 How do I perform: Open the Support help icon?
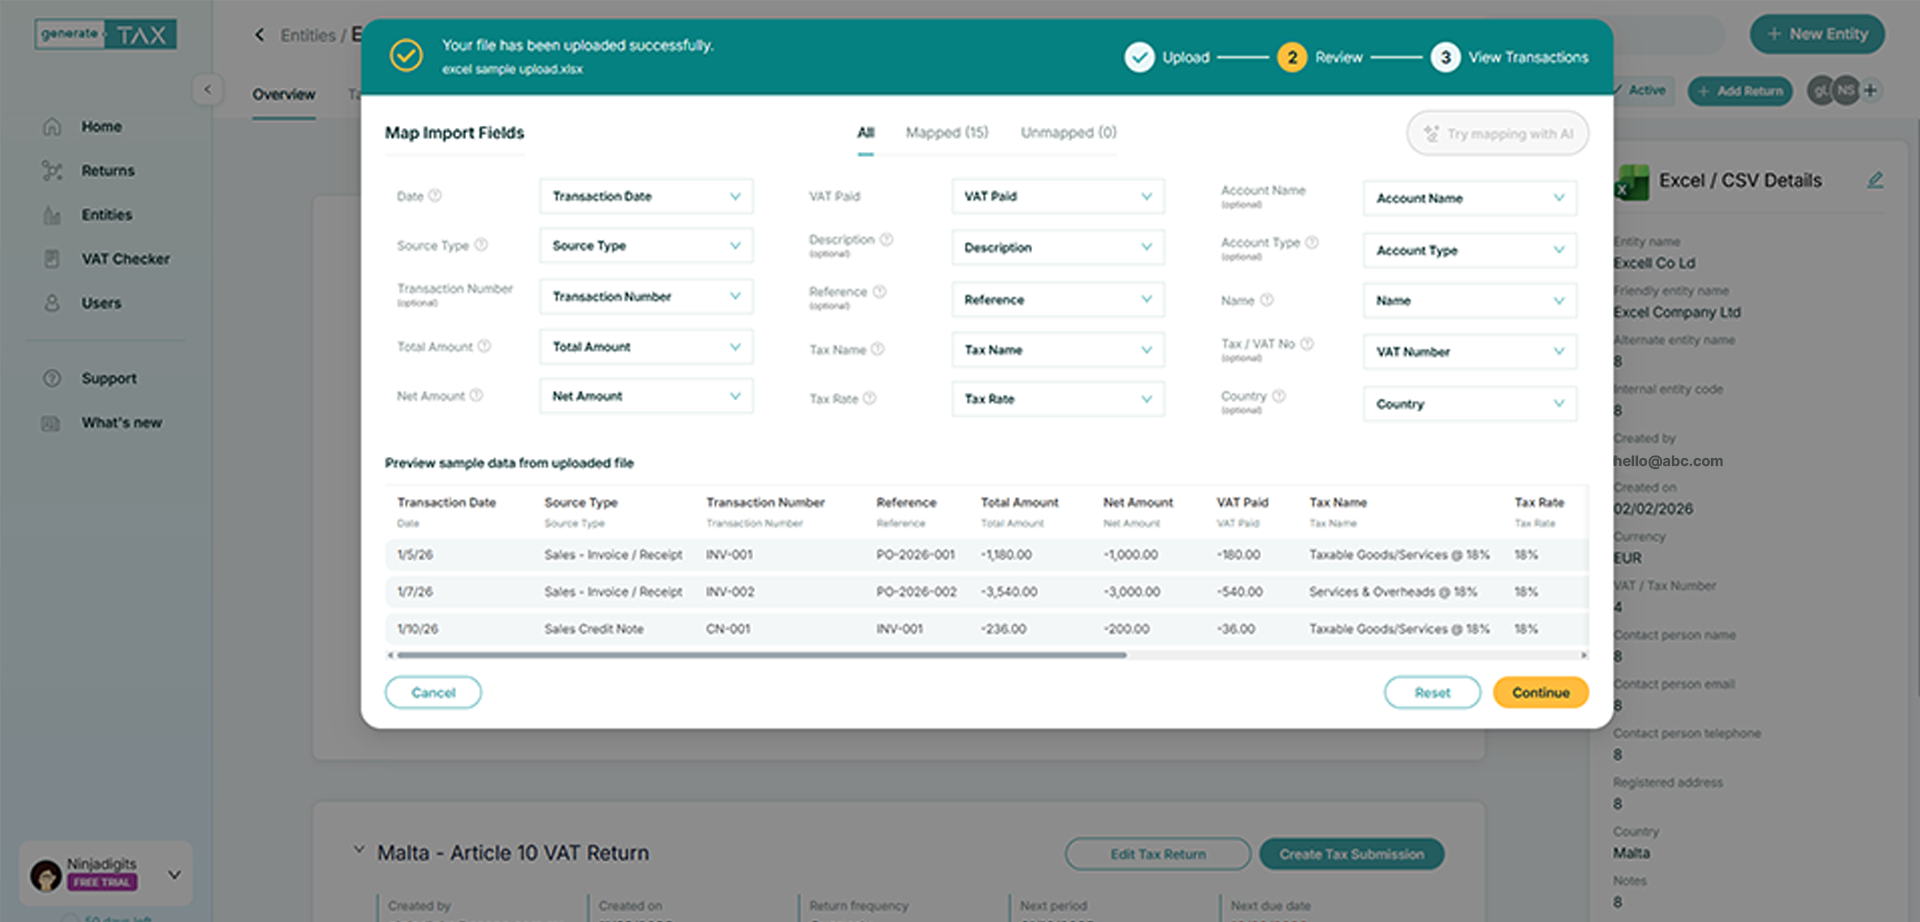(x=52, y=379)
